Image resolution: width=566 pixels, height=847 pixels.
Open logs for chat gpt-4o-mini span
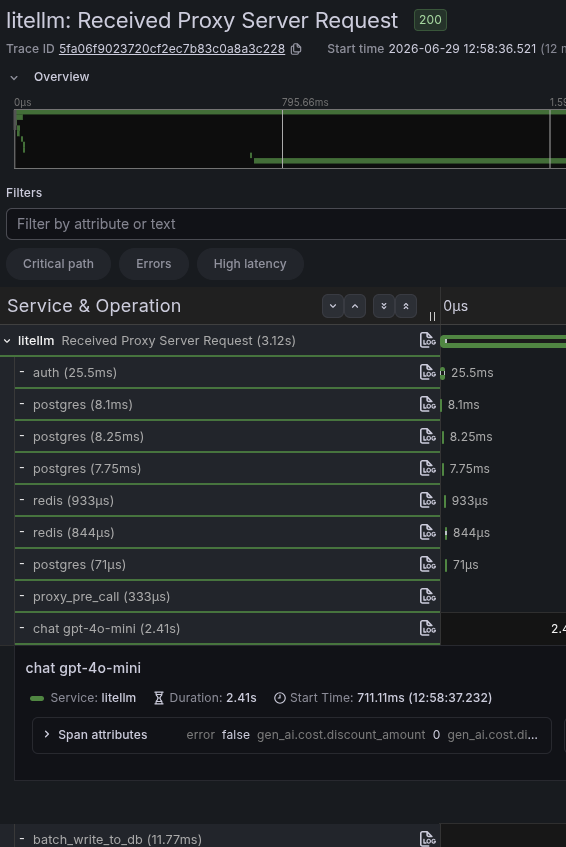(x=427, y=628)
